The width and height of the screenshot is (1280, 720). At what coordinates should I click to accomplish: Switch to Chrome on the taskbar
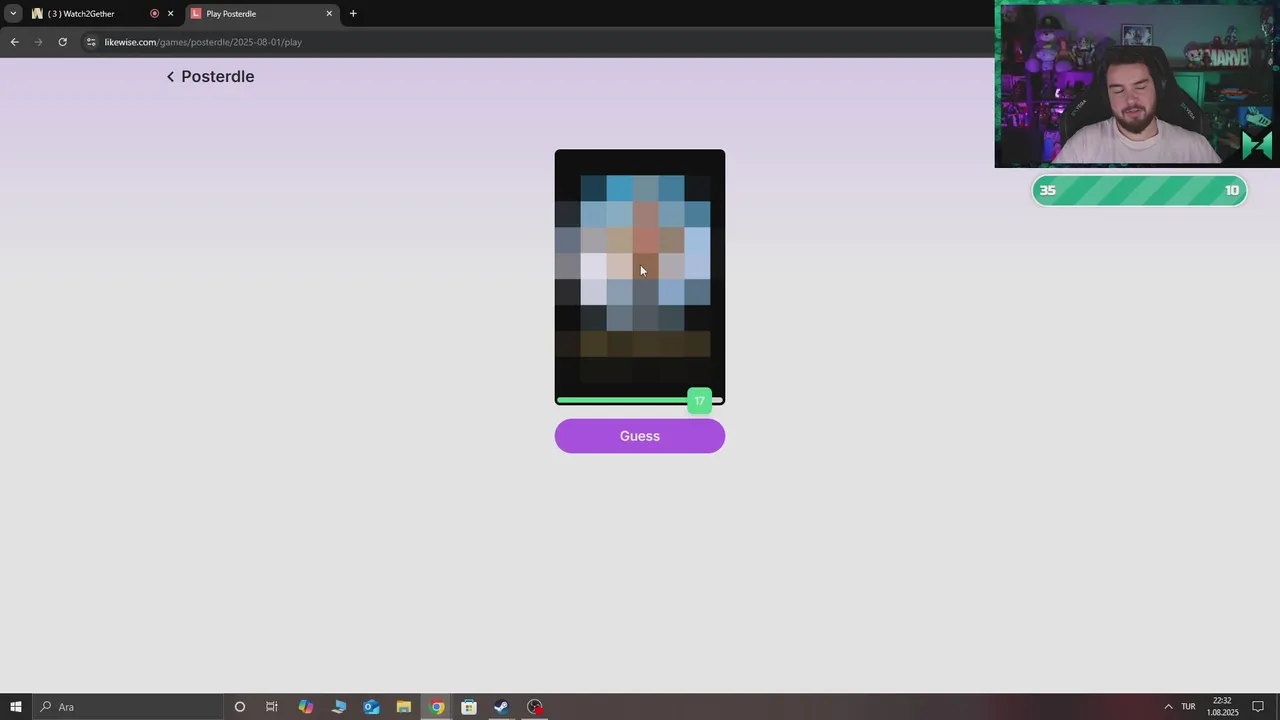coord(437,707)
